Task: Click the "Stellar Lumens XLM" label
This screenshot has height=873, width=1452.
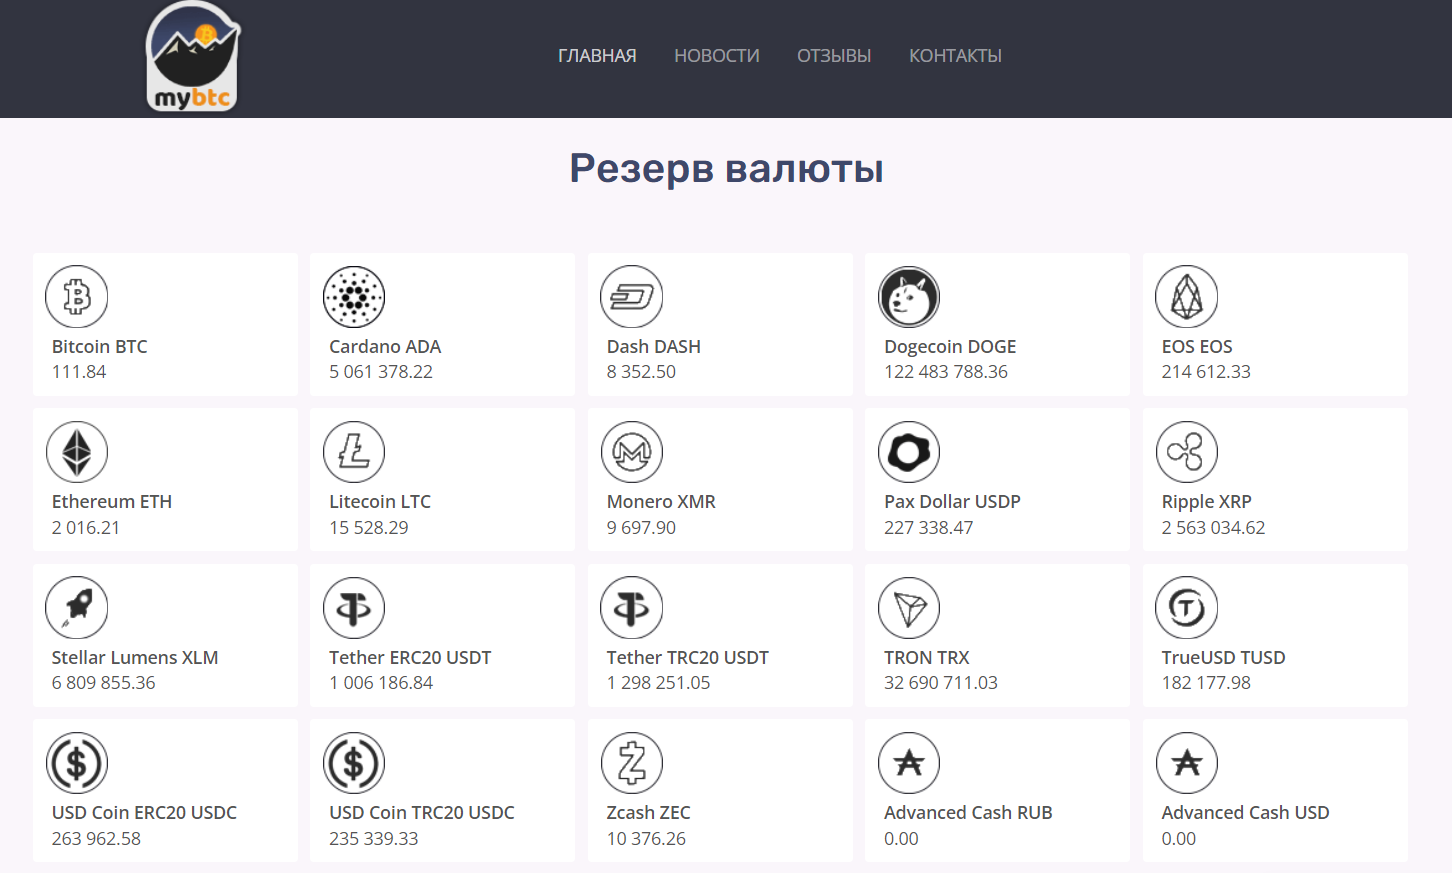Action: 135,658
